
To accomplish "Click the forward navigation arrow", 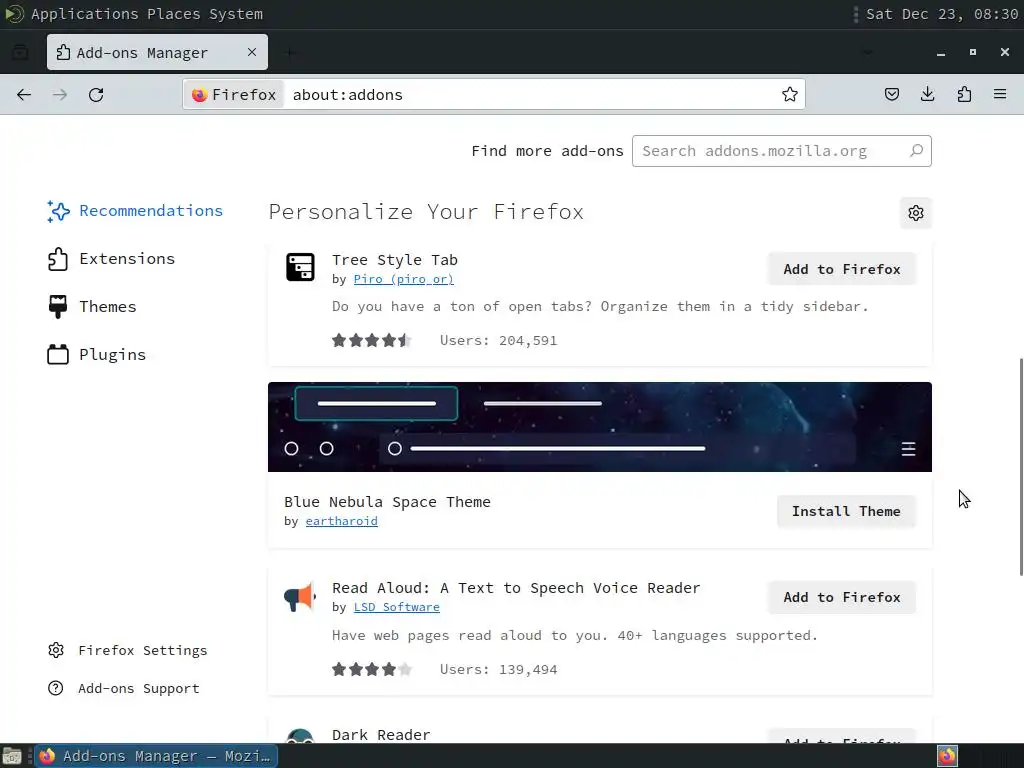I will point(60,95).
